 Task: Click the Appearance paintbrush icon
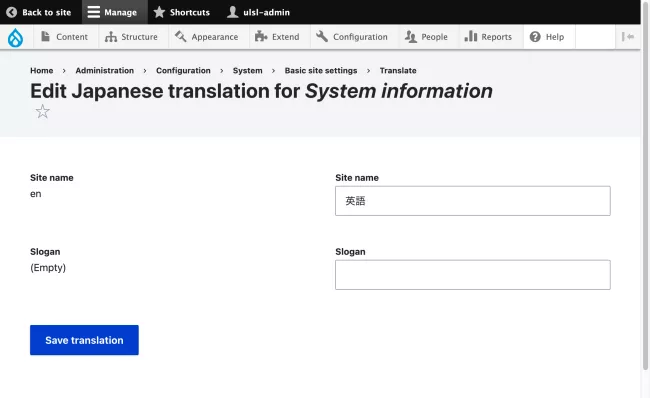[180, 36]
